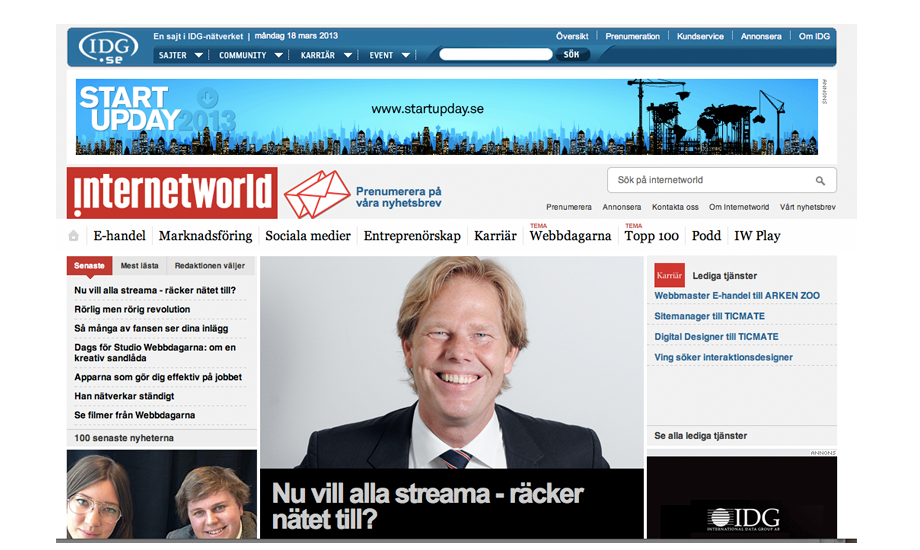Expand the SAJTER dropdown menu
Viewport: 920px width, 550px height.
181,55
